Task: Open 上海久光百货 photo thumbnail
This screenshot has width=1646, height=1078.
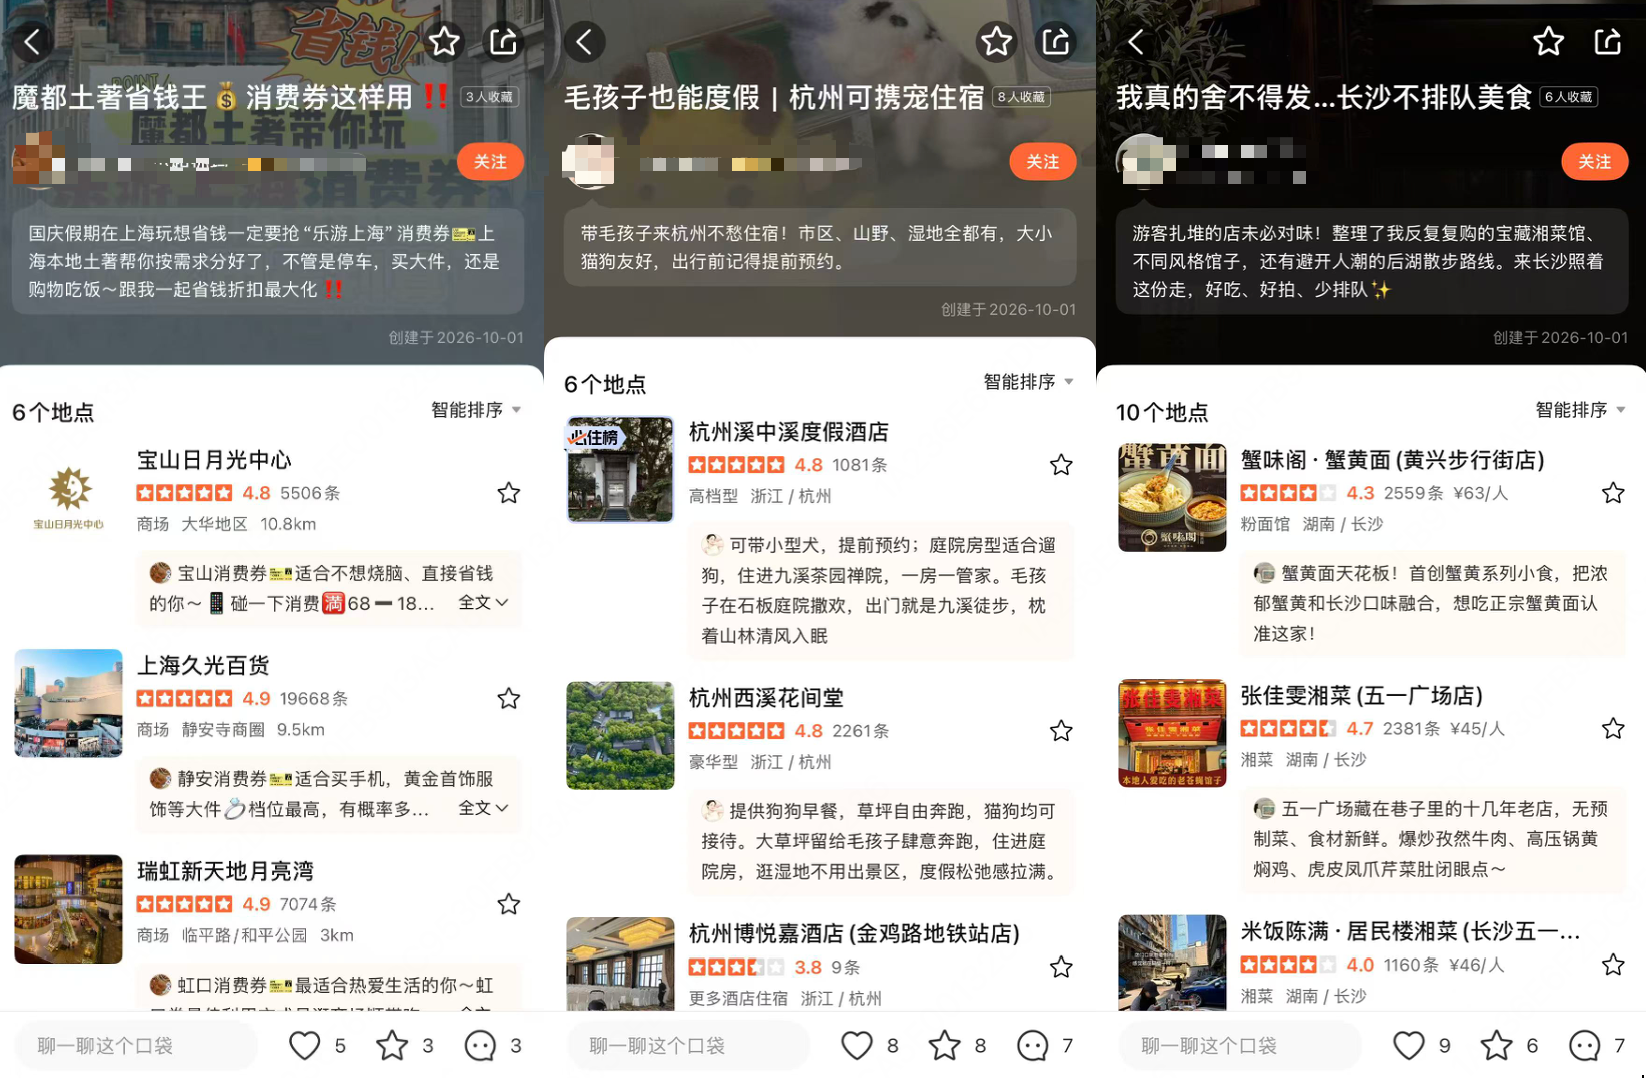Action: 68,703
